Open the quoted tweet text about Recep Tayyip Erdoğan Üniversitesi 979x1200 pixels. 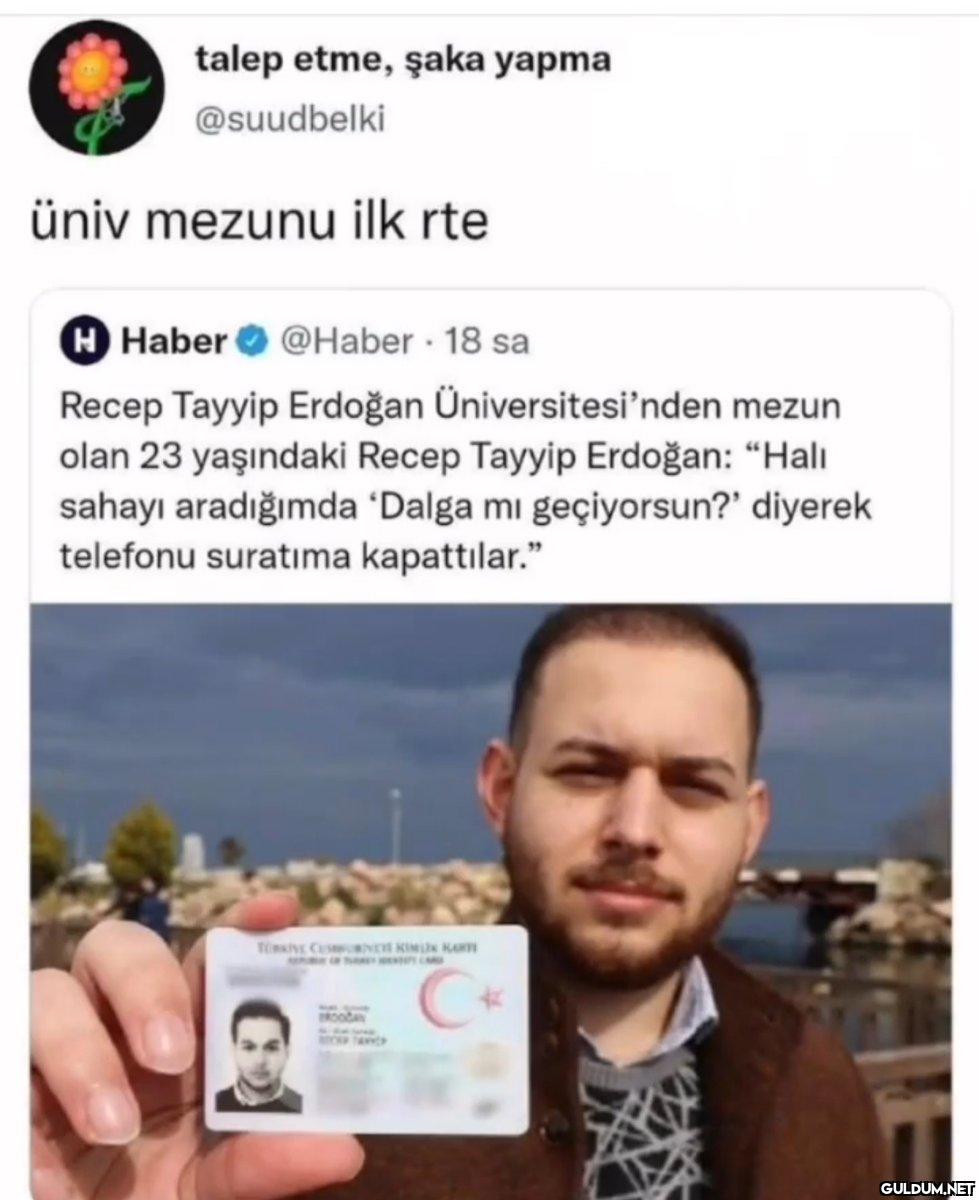466,482
